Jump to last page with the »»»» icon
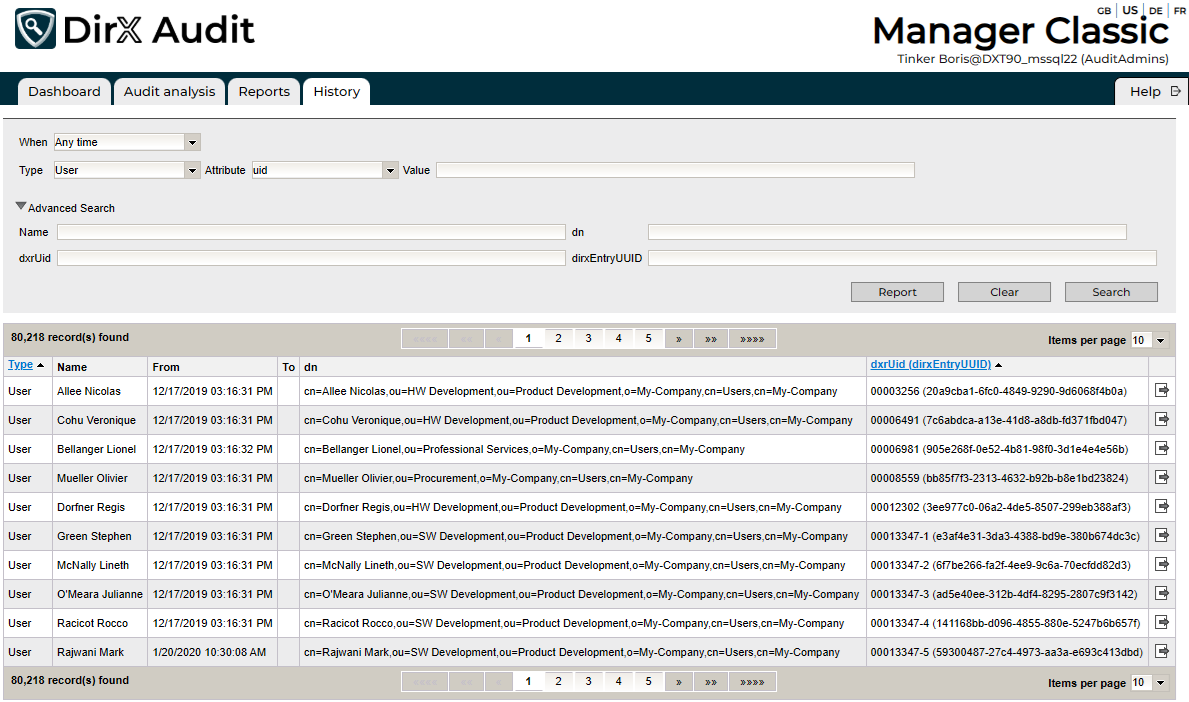Screen dimensions: 1189x702 coord(752,338)
